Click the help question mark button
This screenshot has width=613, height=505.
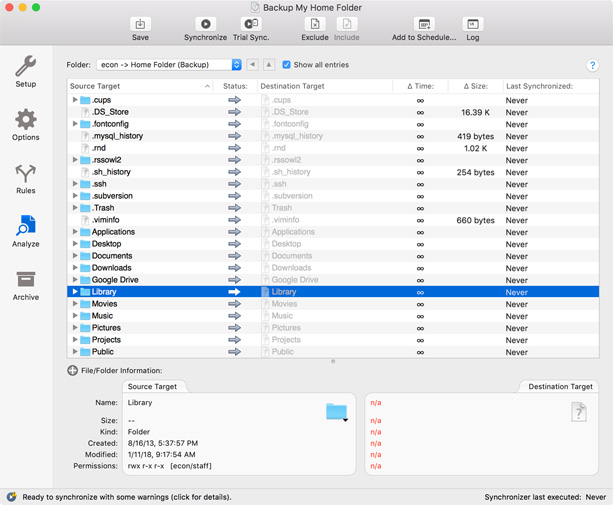point(592,65)
